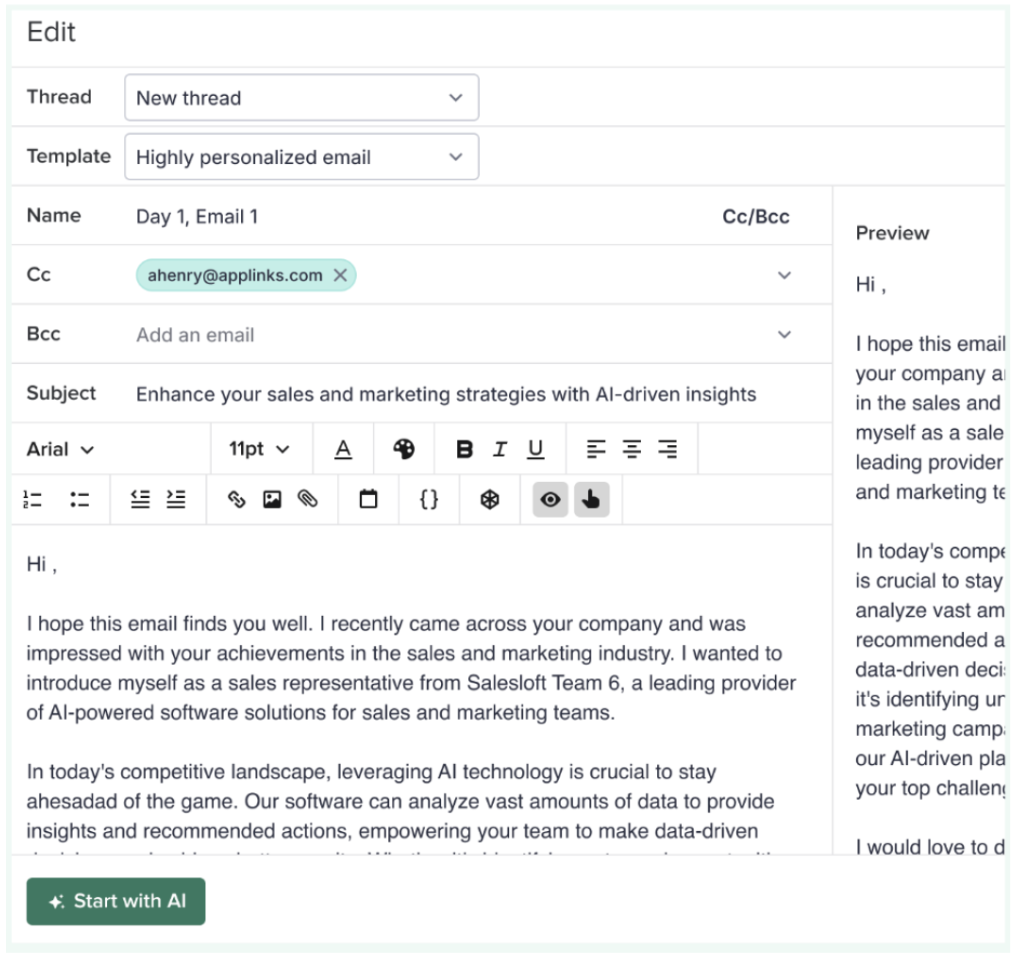
Task: Toggle open tracking eye icon
Action: 550,499
